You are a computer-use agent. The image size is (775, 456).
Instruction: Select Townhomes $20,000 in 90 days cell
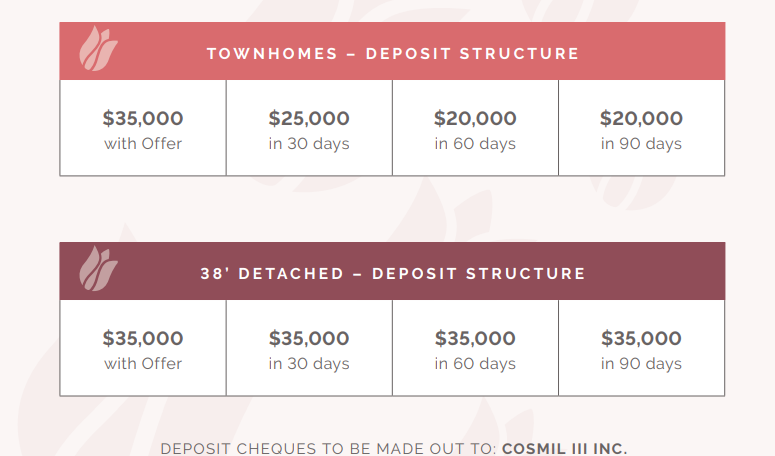(x=641, y=129)
